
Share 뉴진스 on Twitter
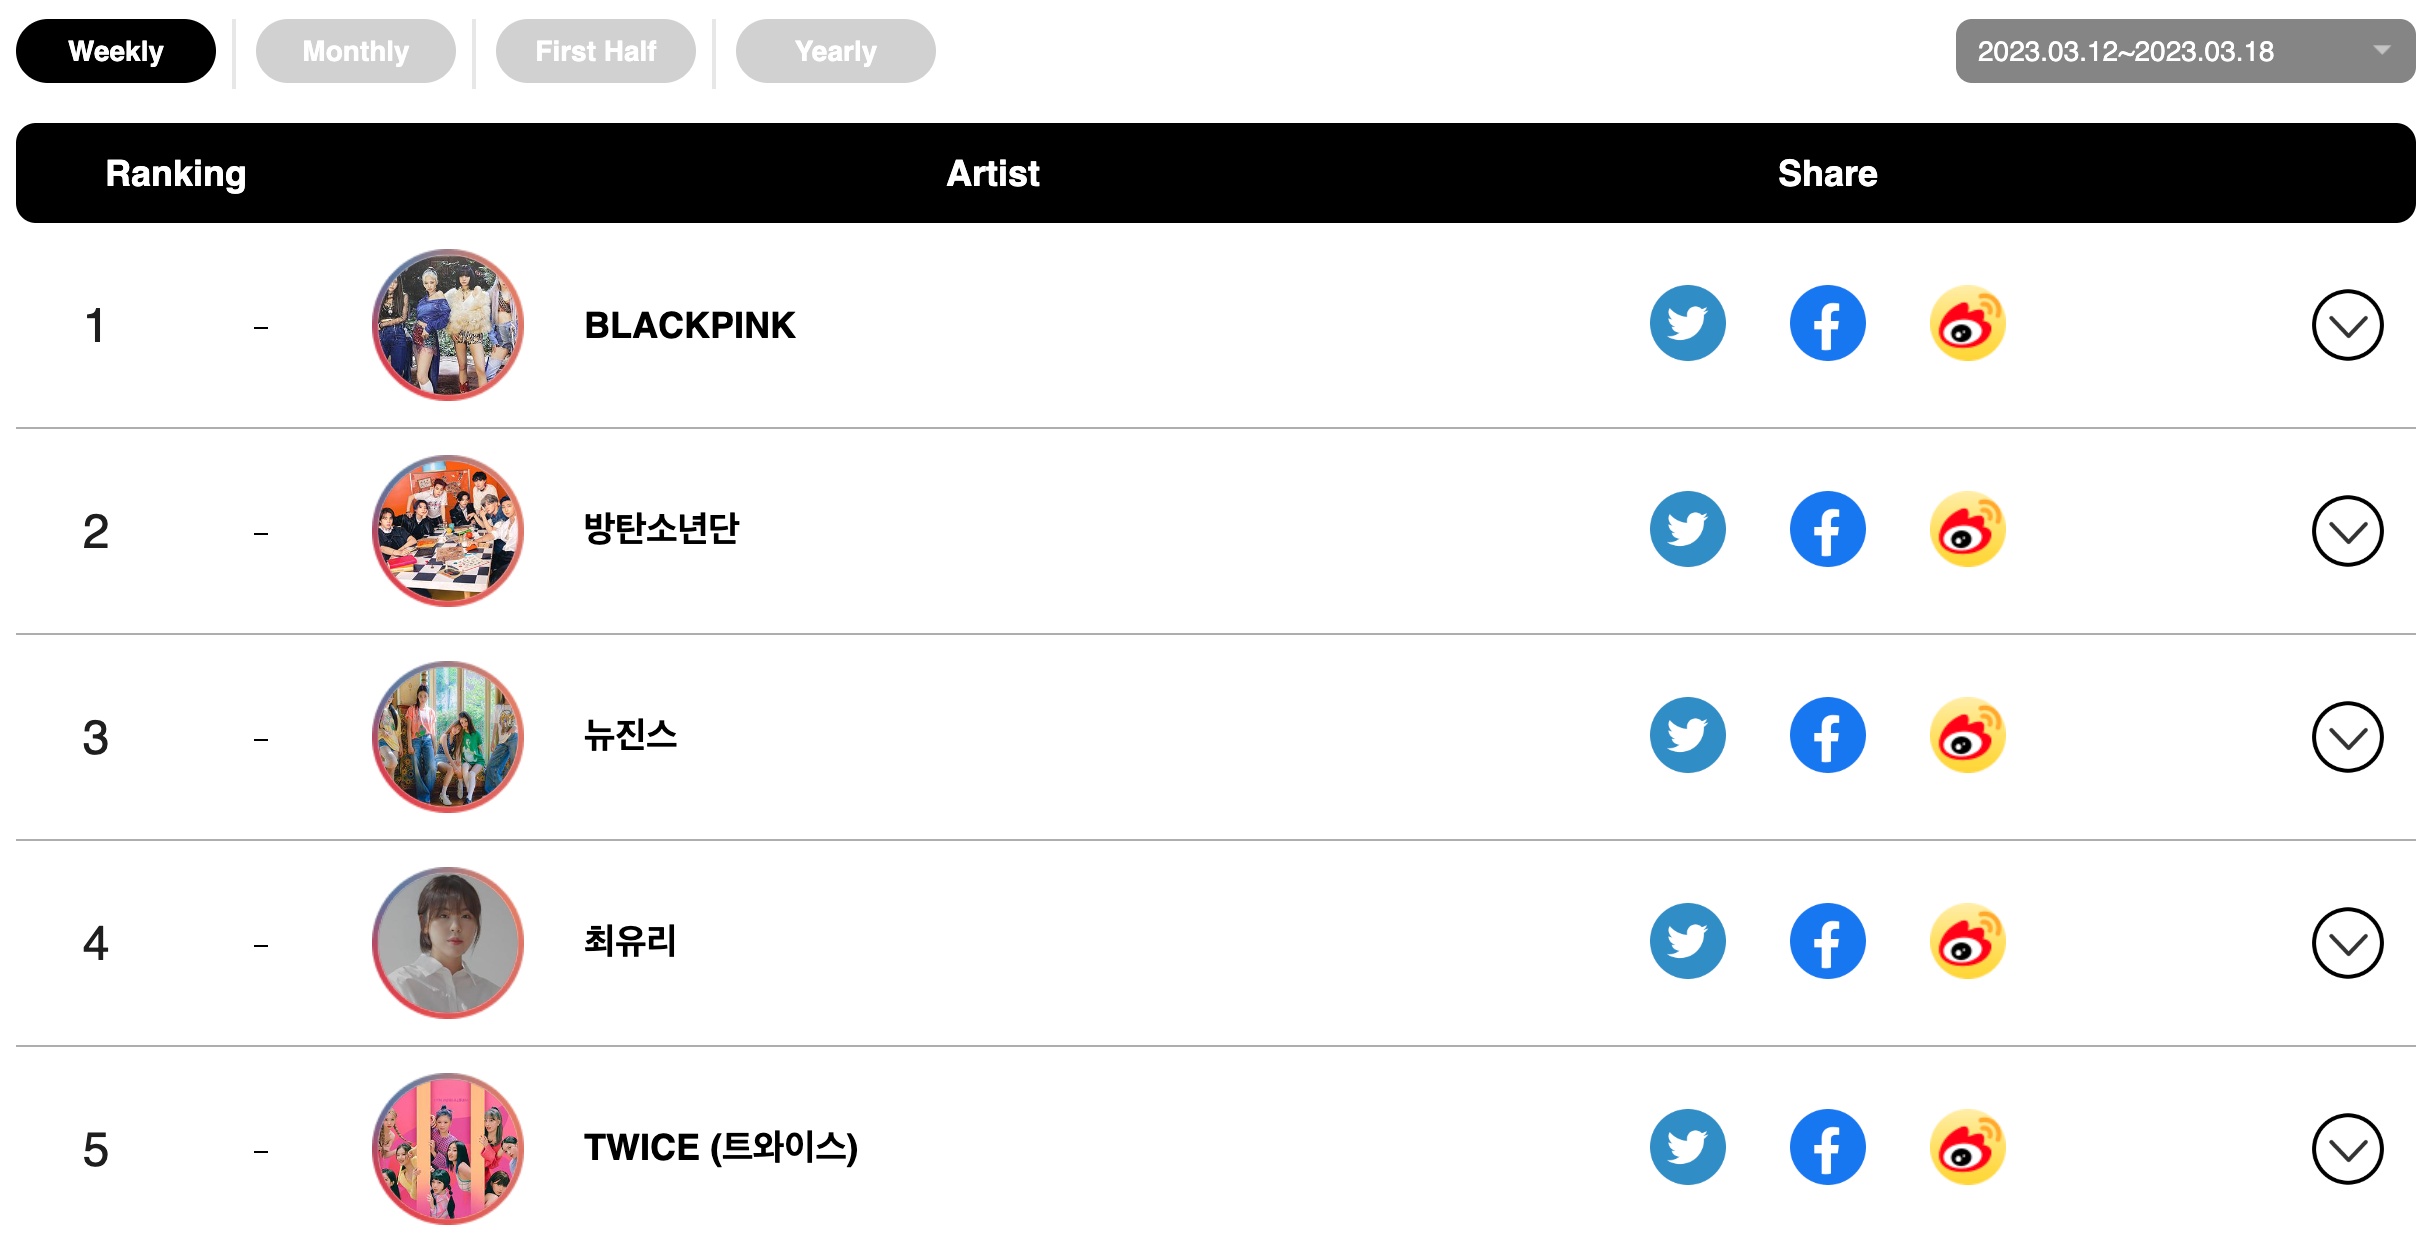[1687, 736]
